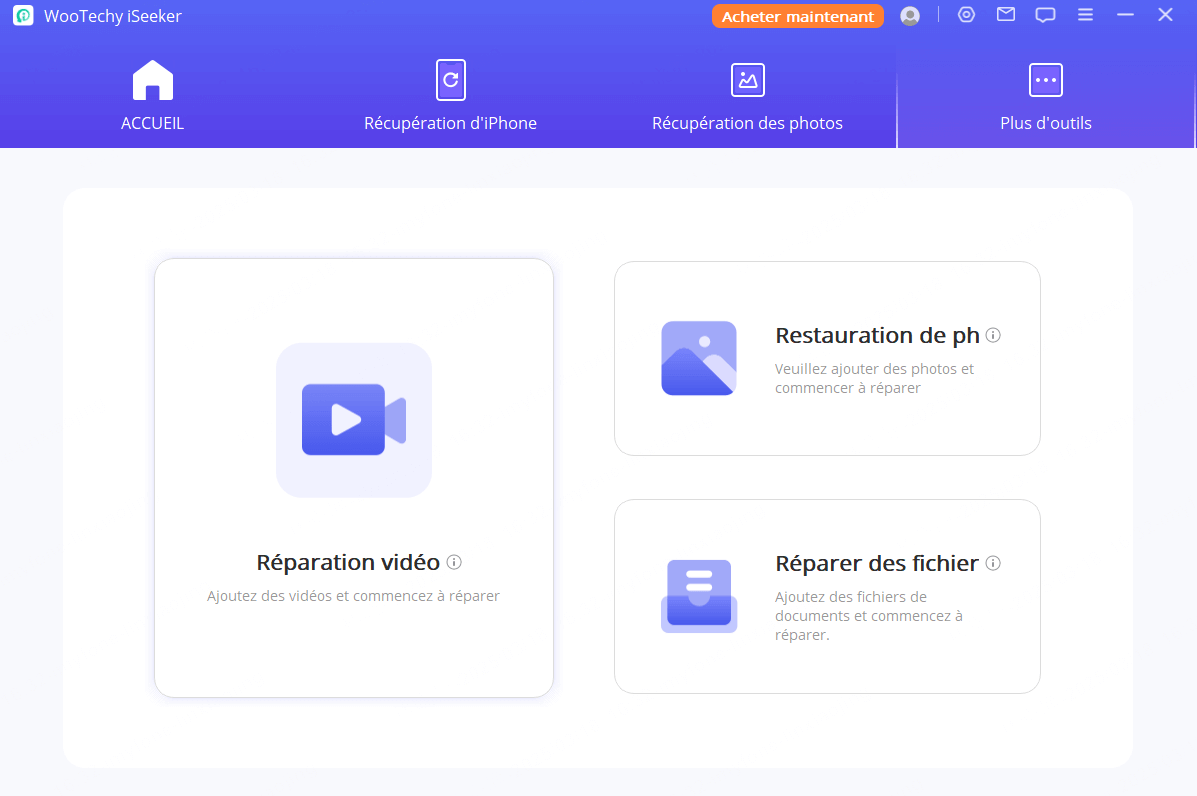Click the video camera repair icon
Image resolution: width=1197 pixels, height=796 pixels.
[354, 420]
